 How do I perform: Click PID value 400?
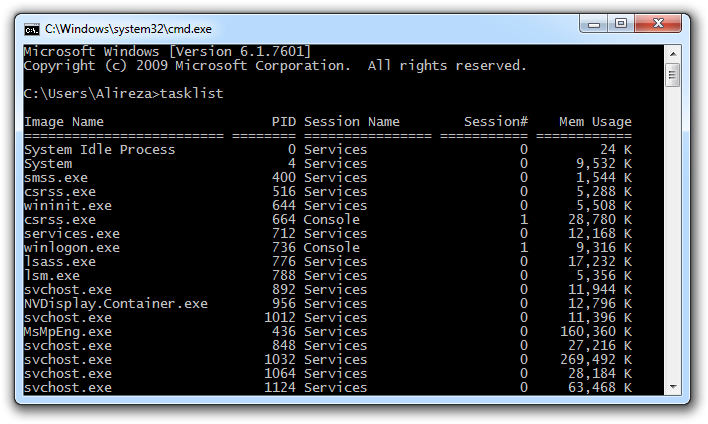click(x=284, y=177)
